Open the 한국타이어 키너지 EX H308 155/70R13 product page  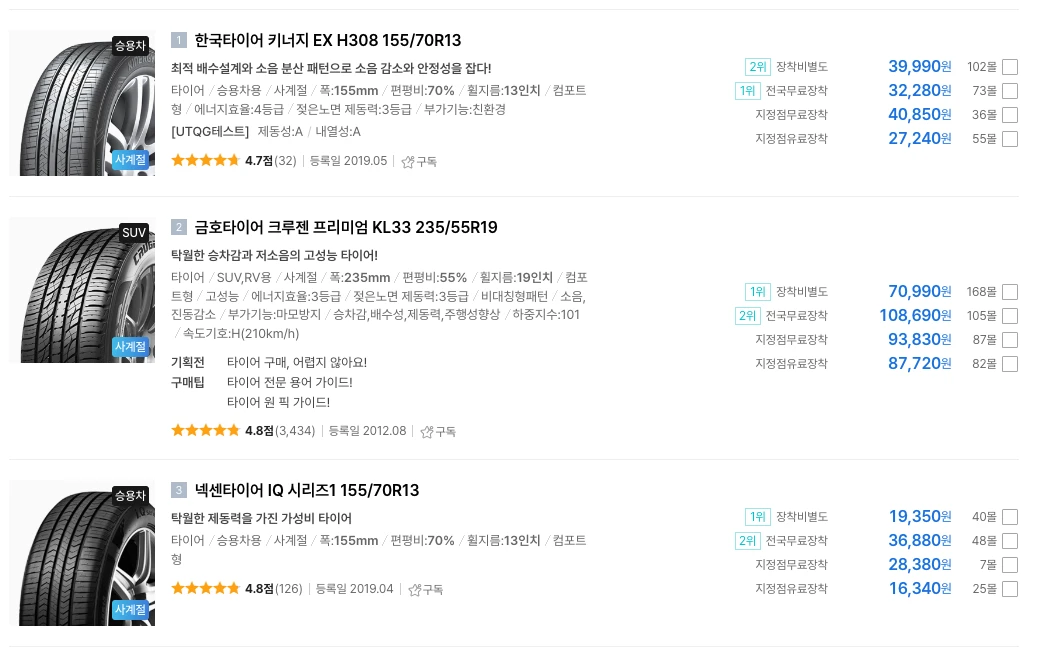(327, 40)
